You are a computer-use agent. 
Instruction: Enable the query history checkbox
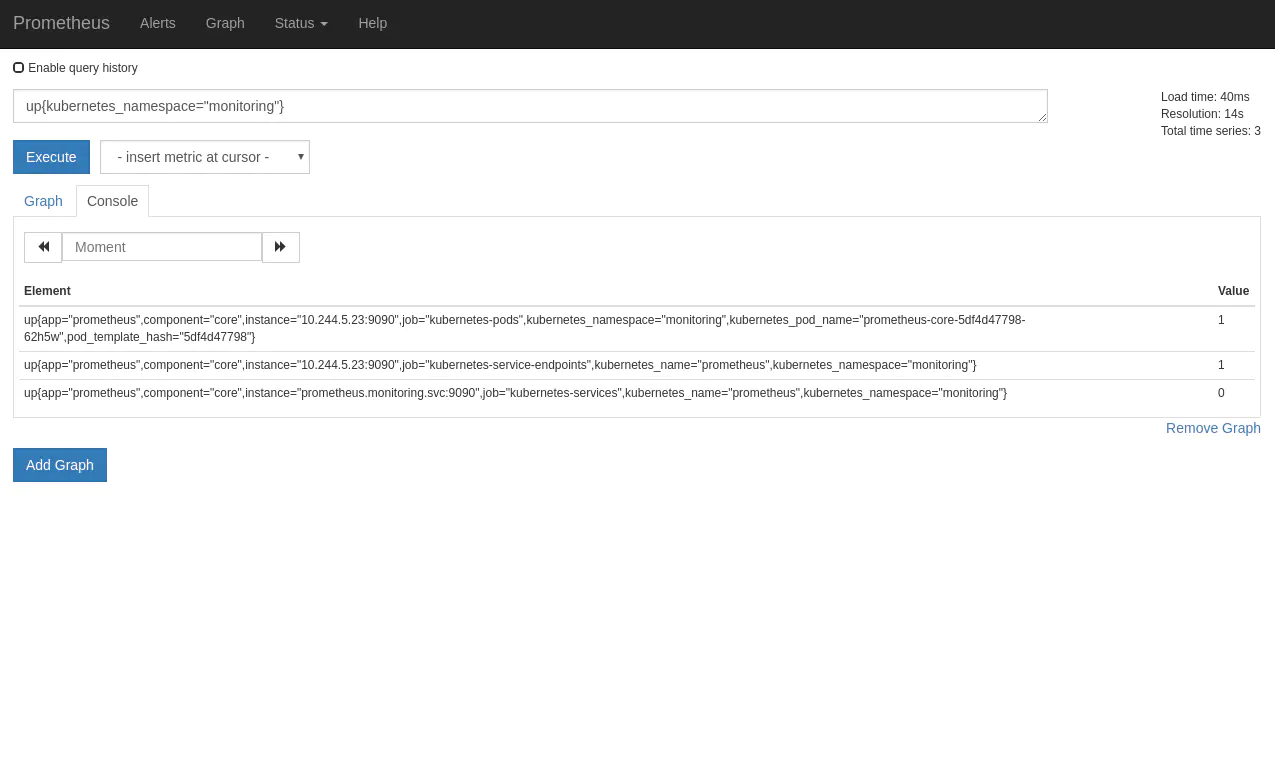(x=18, y=68)
